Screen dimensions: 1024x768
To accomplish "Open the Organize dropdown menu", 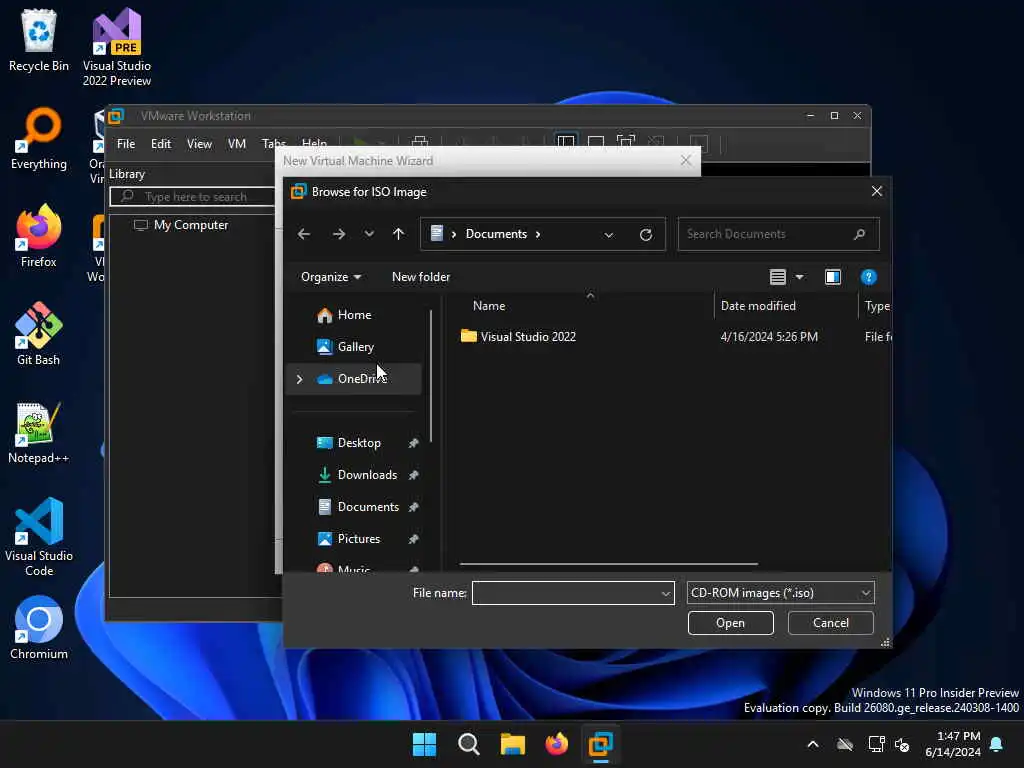I will 330,277.
